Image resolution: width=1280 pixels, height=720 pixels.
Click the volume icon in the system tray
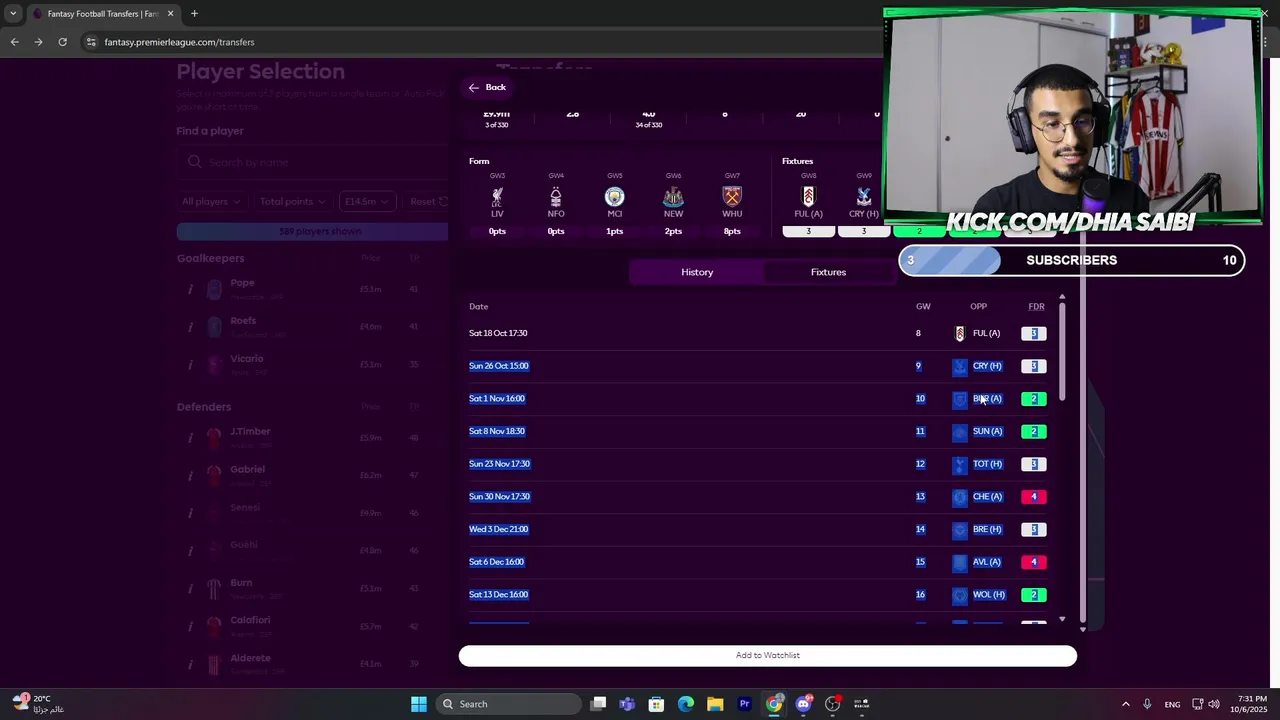coord(1214,704)
